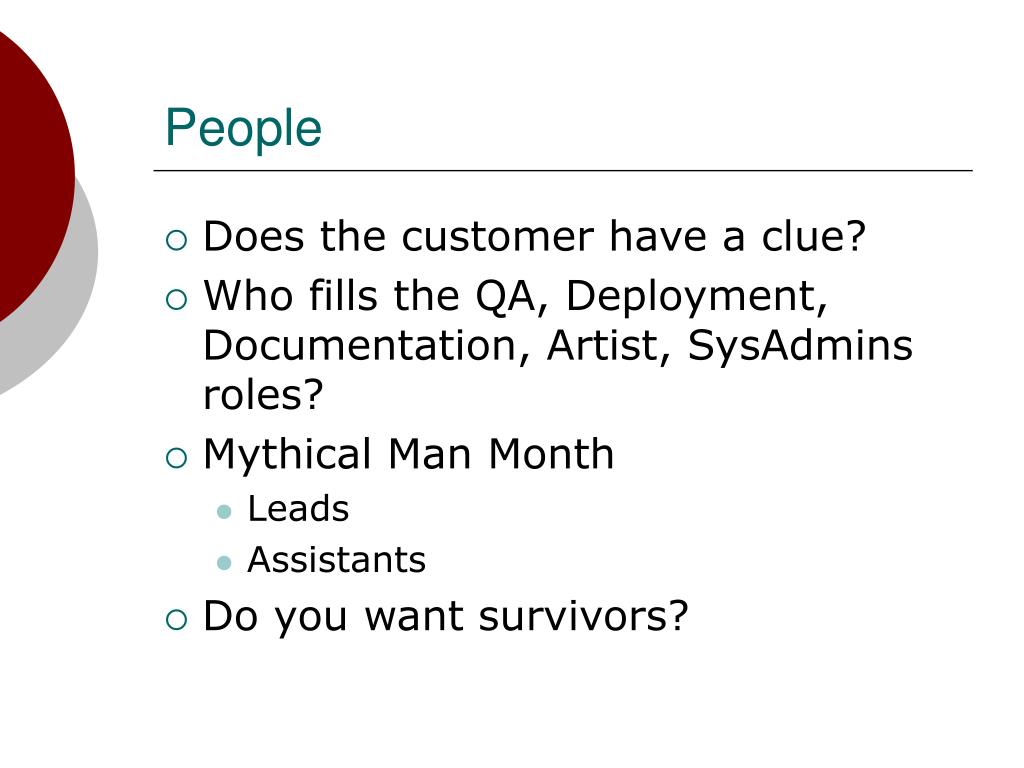The width and height of the screenshot is (1024, 768).
Task: Click the hollow bullet beside 'Who fills the QA'
Action: (176, 300)
